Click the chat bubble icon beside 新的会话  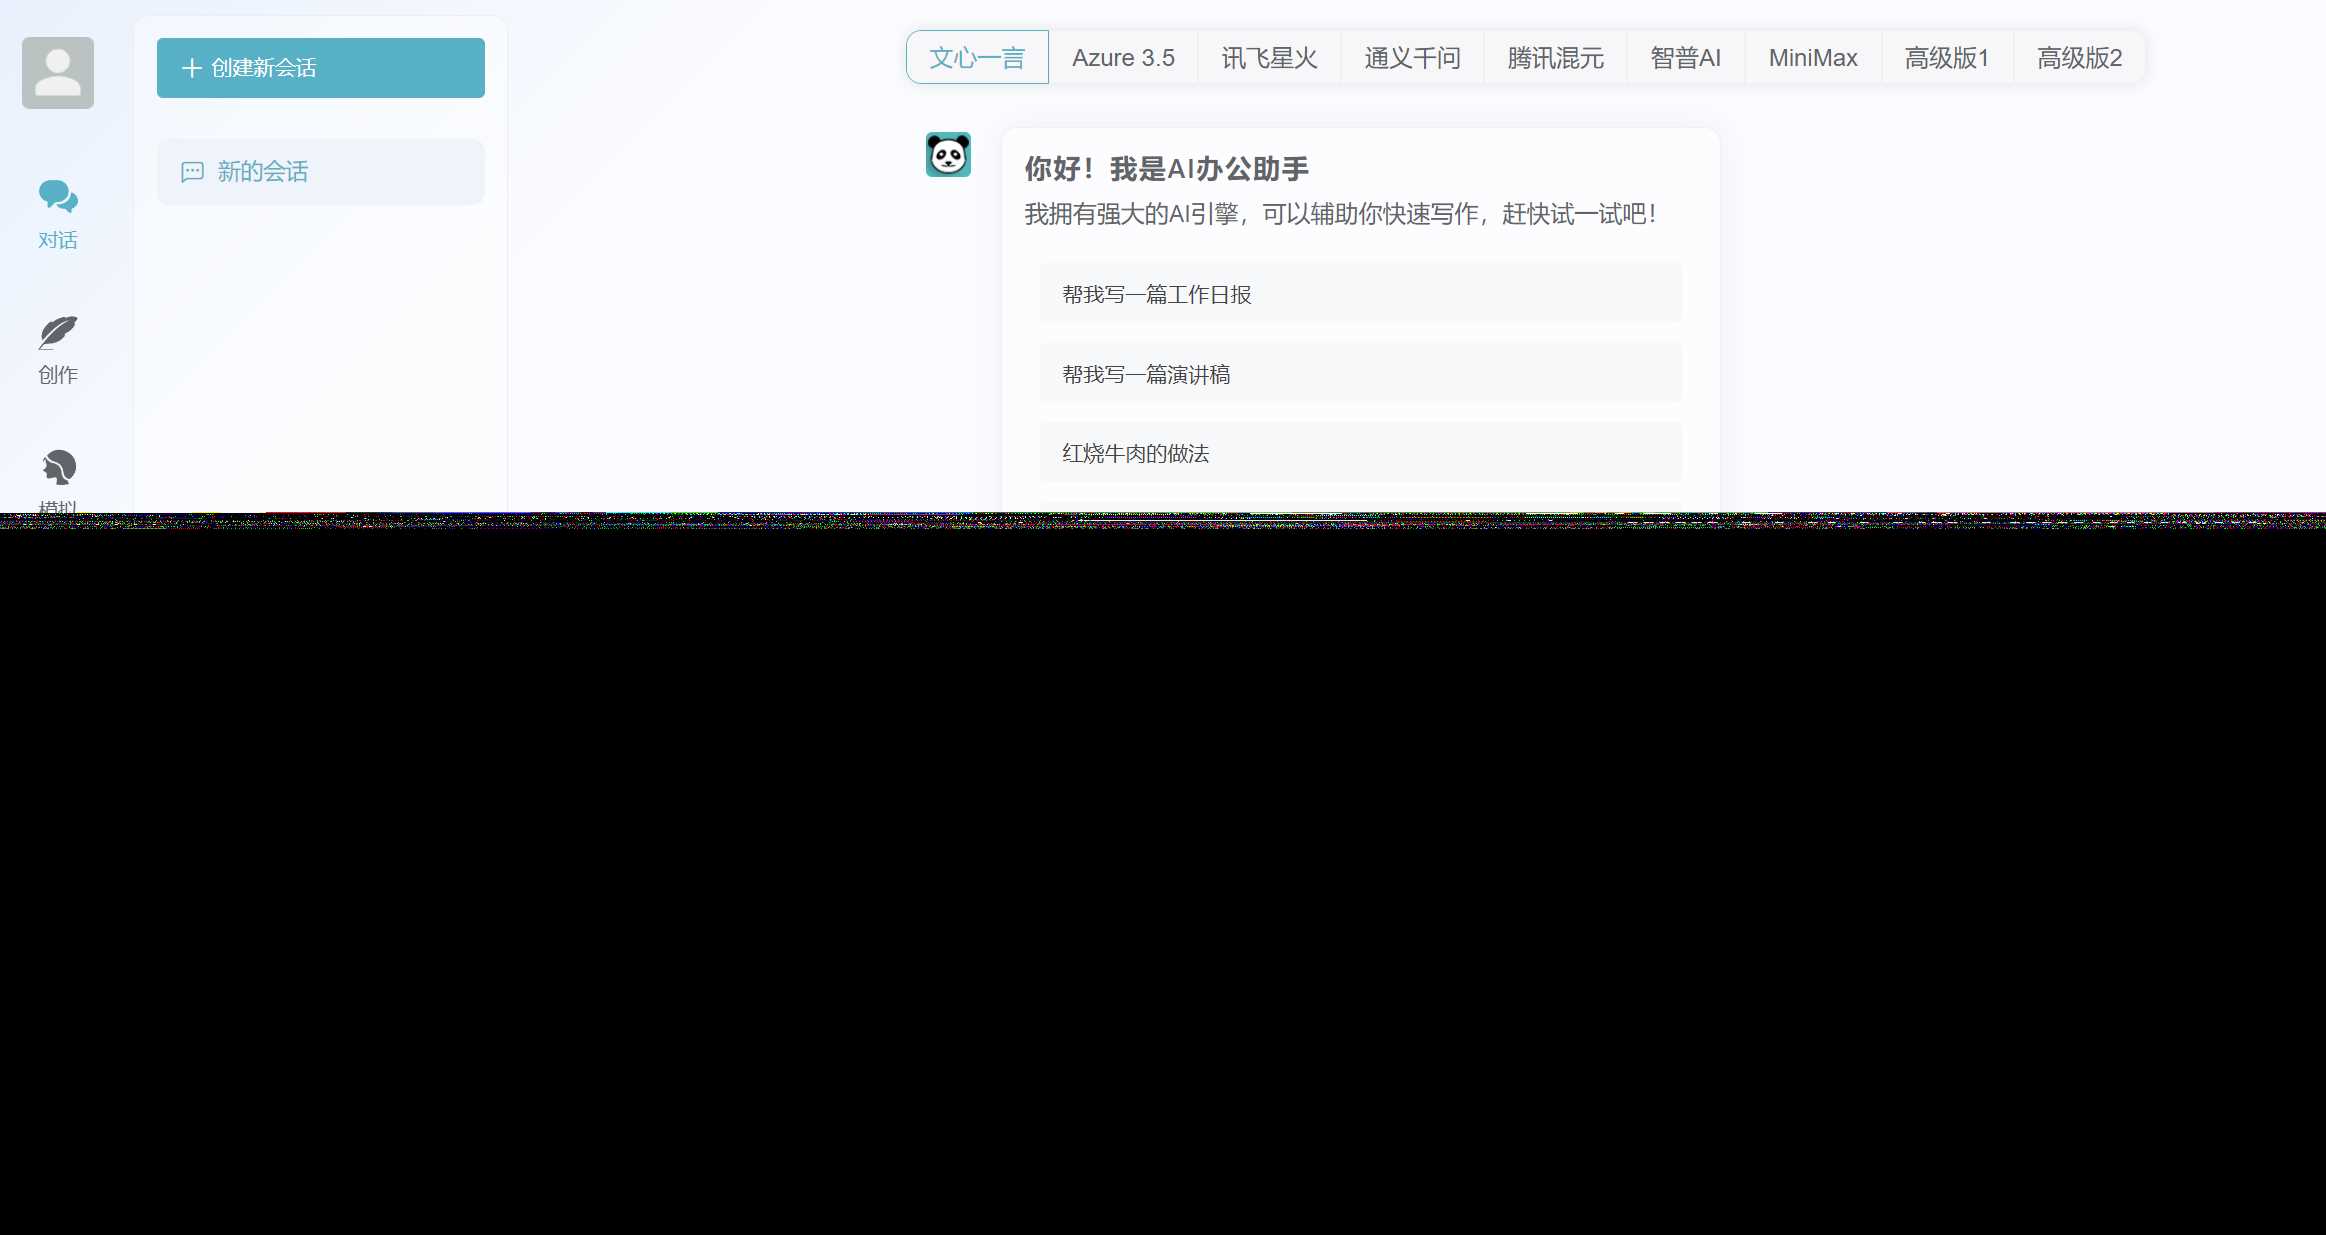(191, 171)
